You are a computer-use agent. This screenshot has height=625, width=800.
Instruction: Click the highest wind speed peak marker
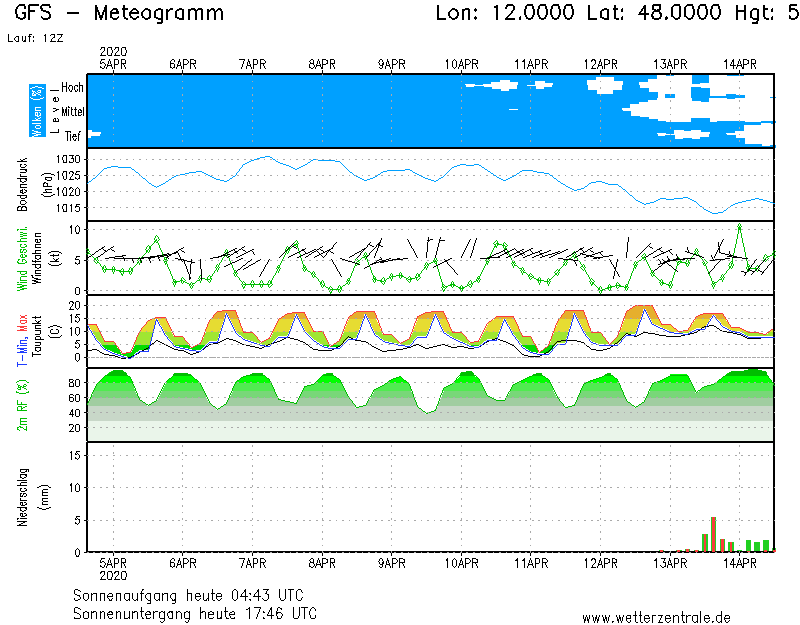tap(739, 226)
